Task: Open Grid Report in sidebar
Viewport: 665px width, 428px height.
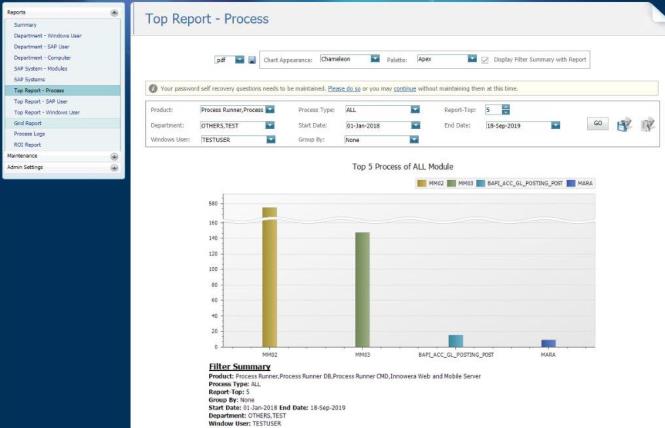Action: (28, 123)
